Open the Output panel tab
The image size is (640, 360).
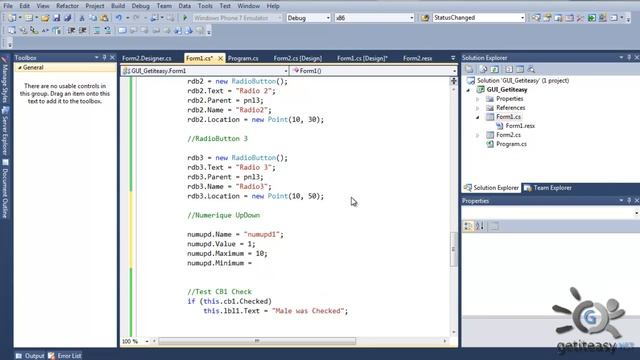click(30, 356)
